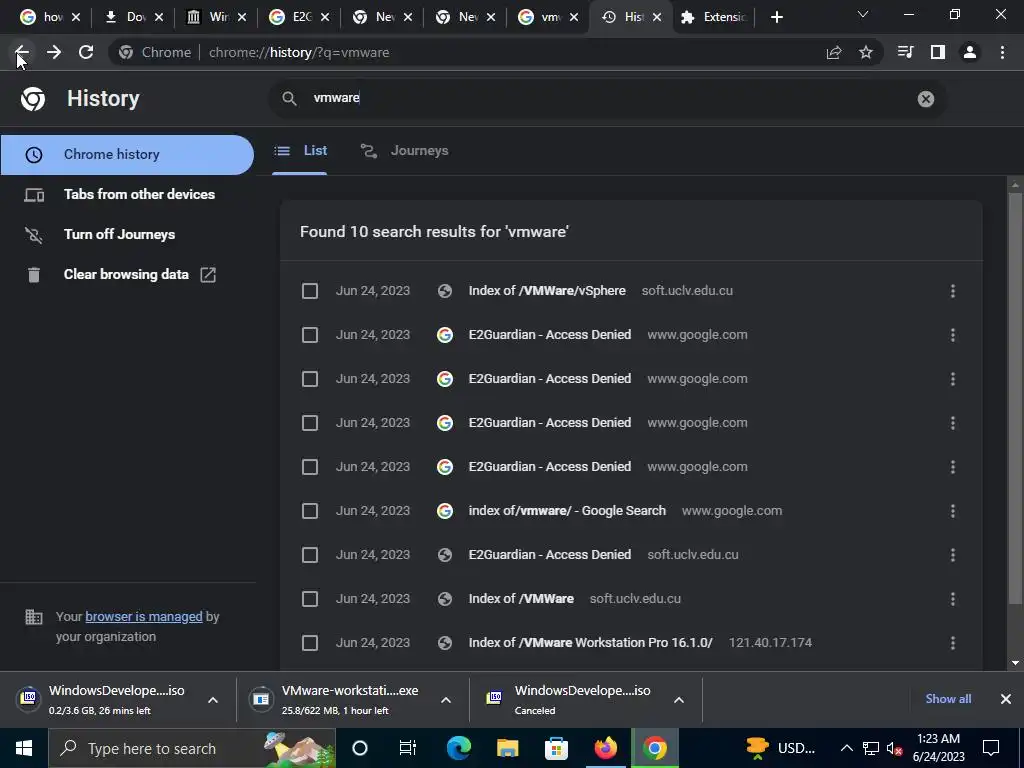Click the browser is managed link

click(144, 616)
